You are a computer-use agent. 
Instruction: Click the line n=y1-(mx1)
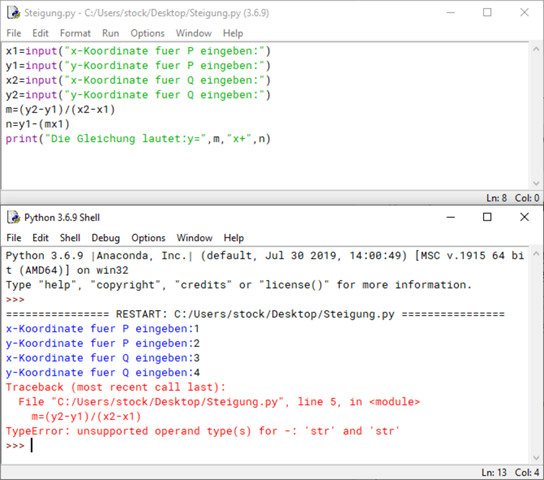[37, 124]
